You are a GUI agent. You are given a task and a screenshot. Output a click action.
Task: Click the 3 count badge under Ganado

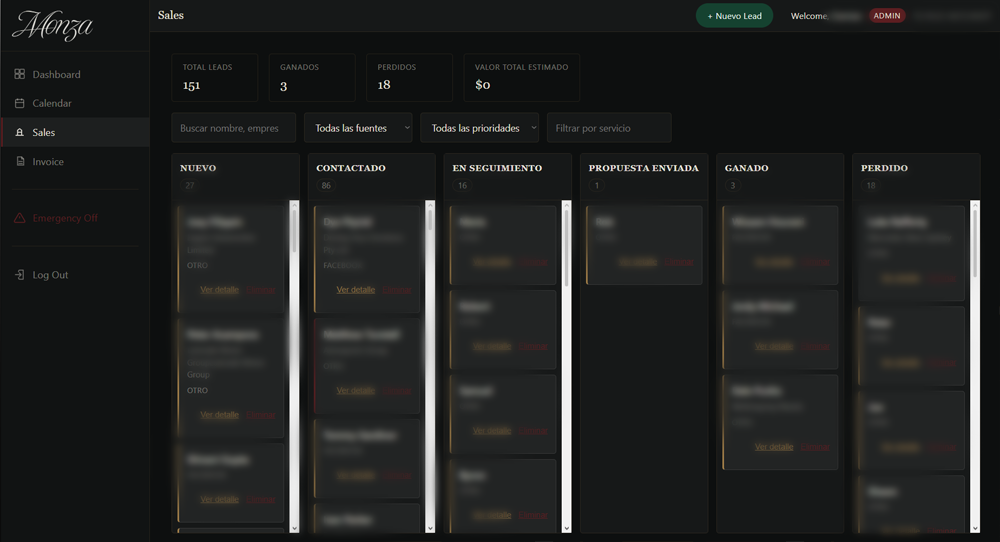[x=733, y=186]
